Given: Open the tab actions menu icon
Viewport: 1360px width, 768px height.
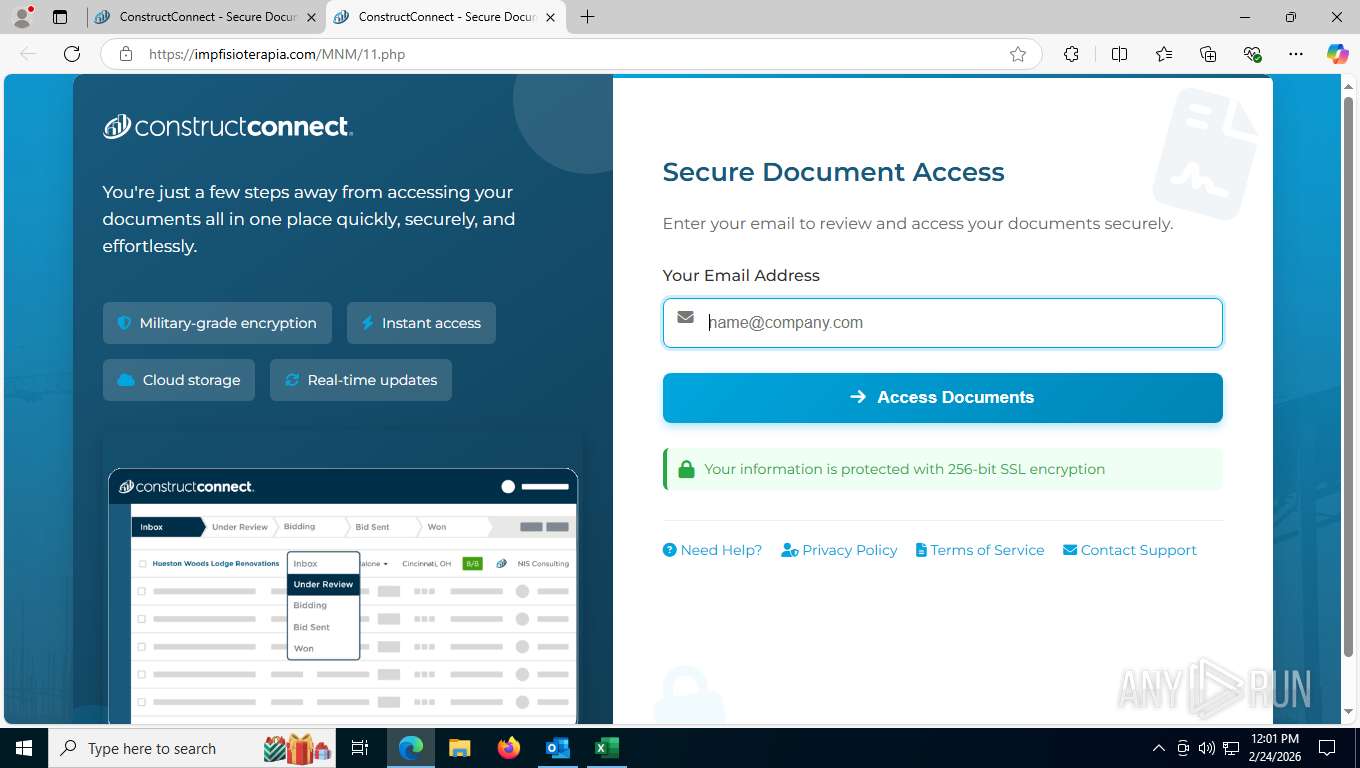Looking at the screenshot, I should tap(60, 17).
